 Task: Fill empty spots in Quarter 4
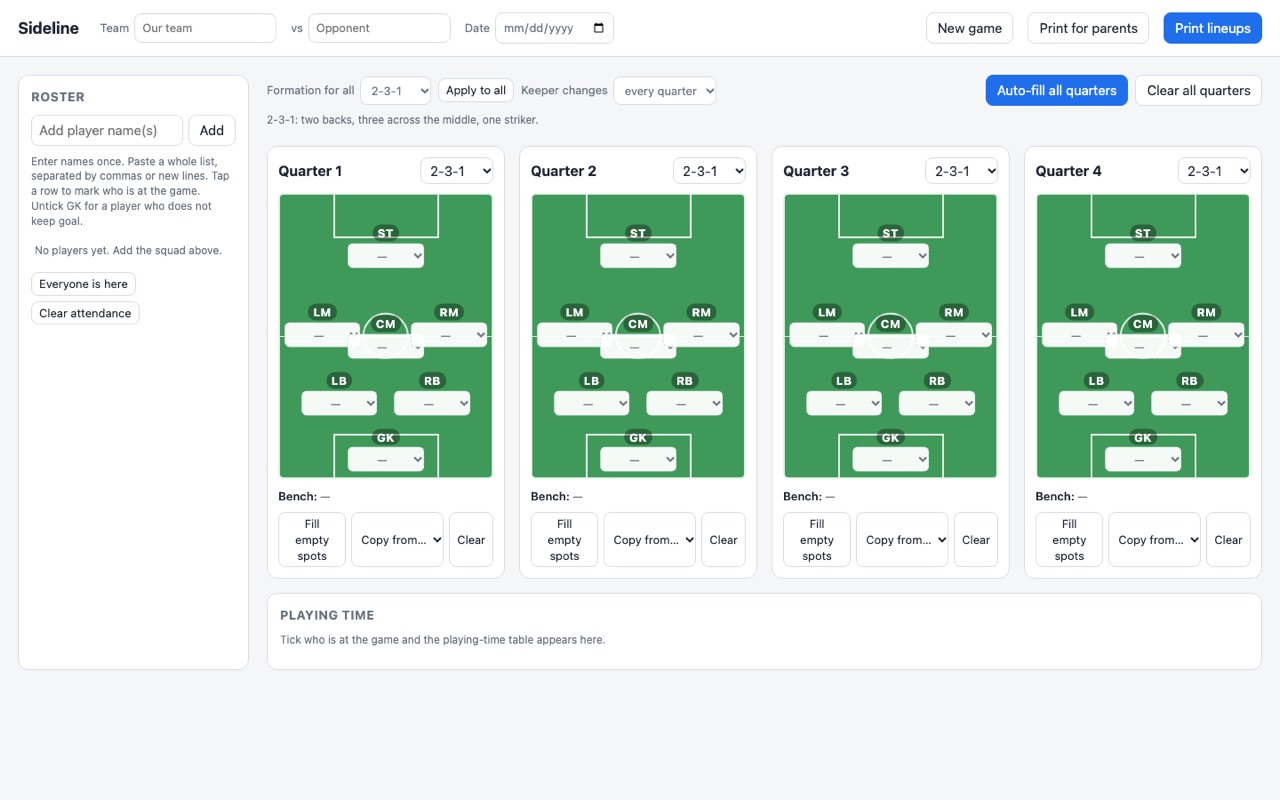point(1069,540)
